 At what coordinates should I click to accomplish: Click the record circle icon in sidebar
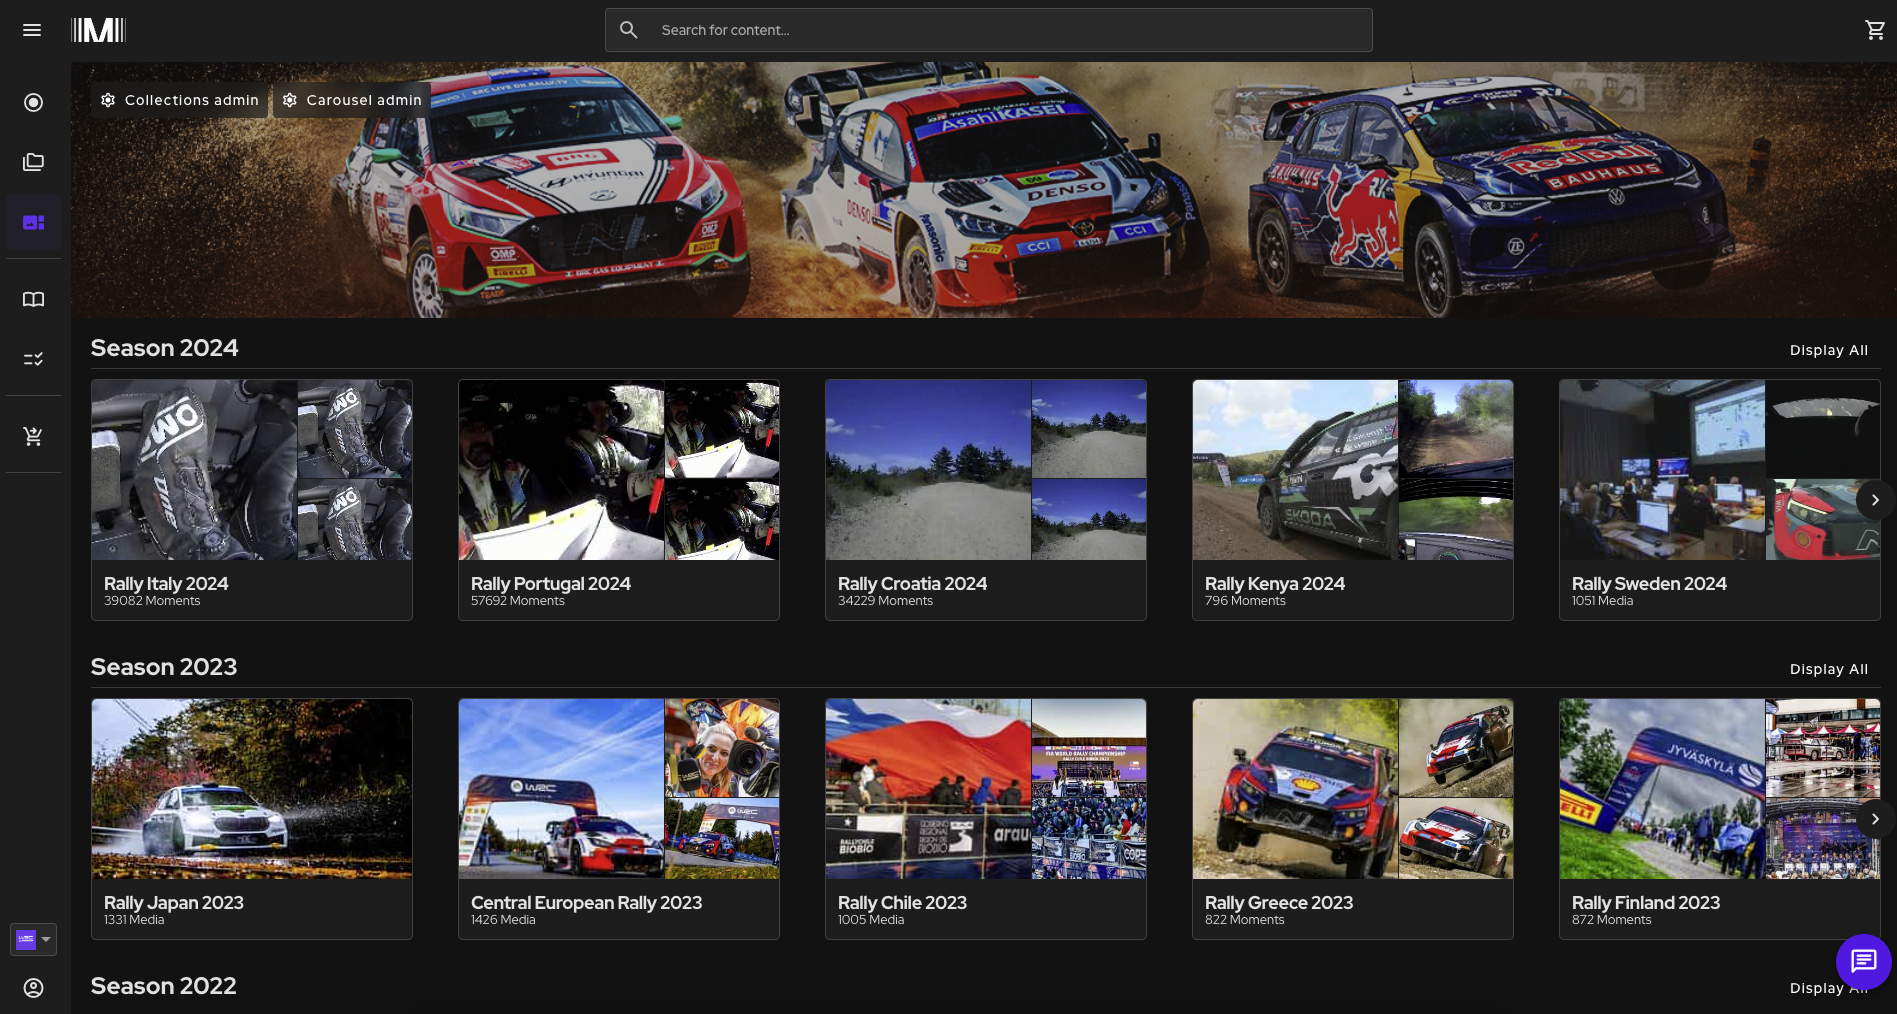(x=33, y=102)
